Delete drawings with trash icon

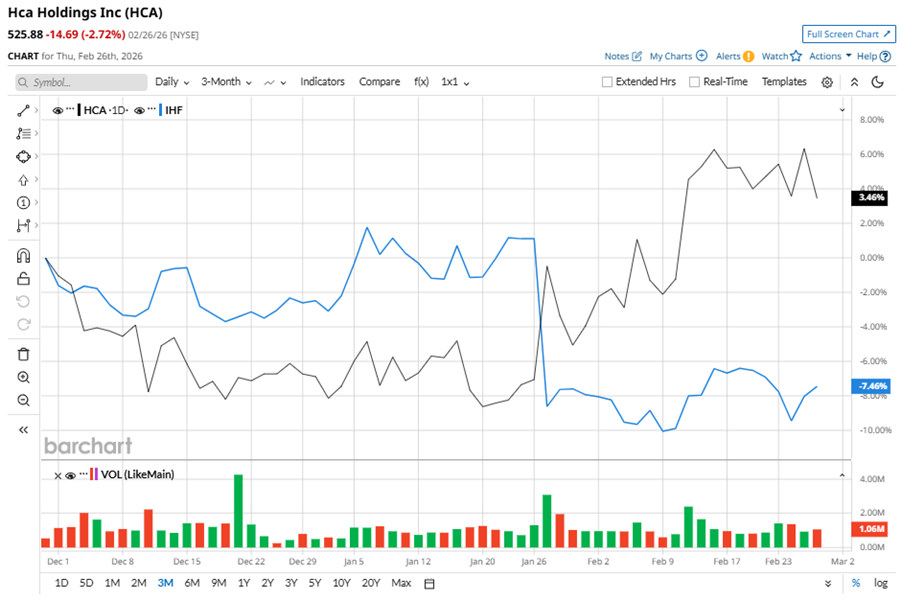(23, 354)
